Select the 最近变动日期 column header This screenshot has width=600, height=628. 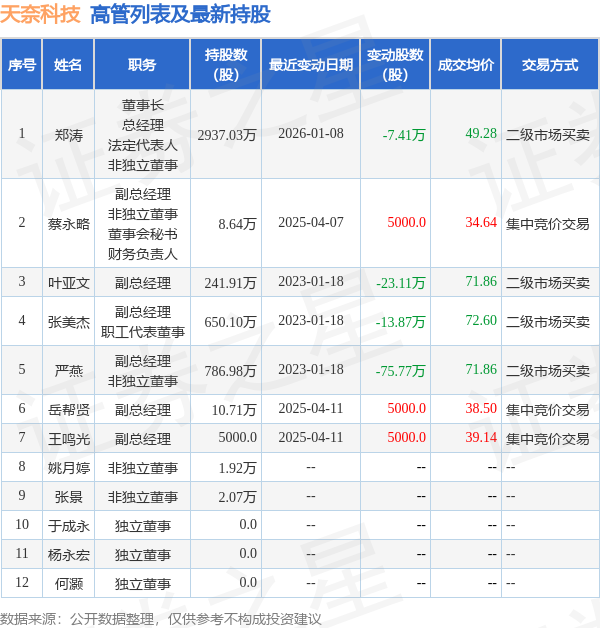point(311,64)
